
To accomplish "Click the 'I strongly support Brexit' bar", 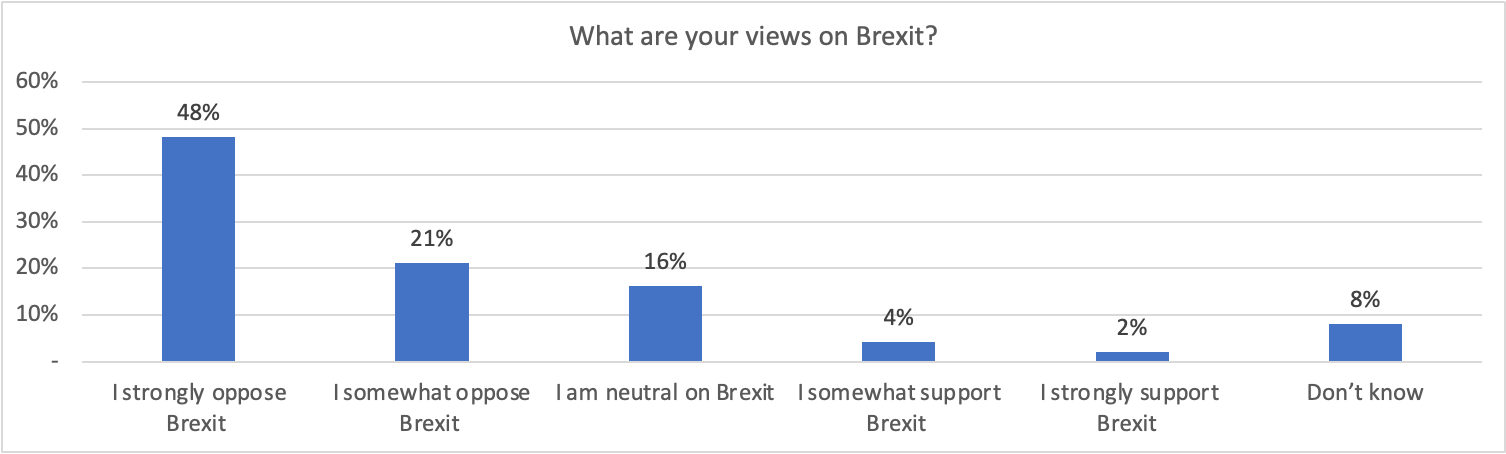I will pyautogui.click(x=1132, y=356).
